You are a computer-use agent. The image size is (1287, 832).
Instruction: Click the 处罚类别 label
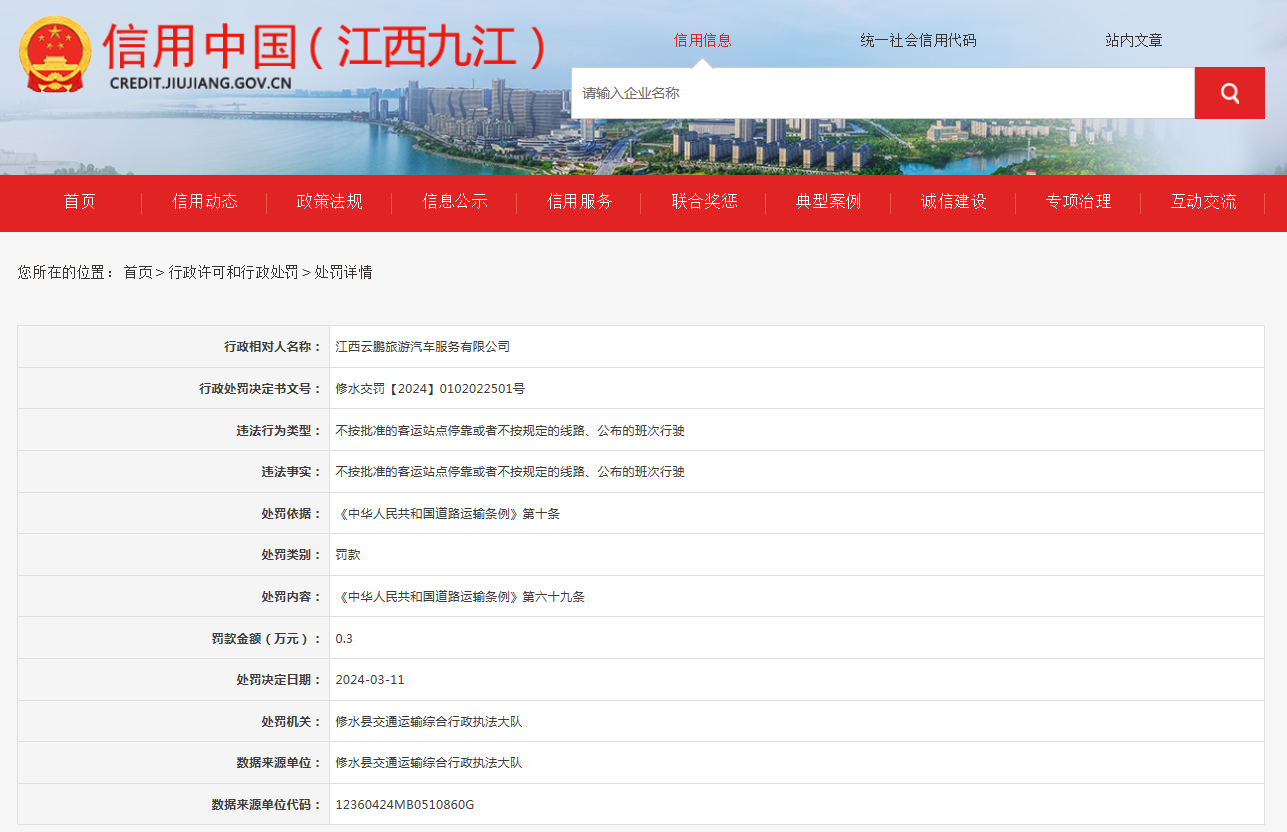292,555
